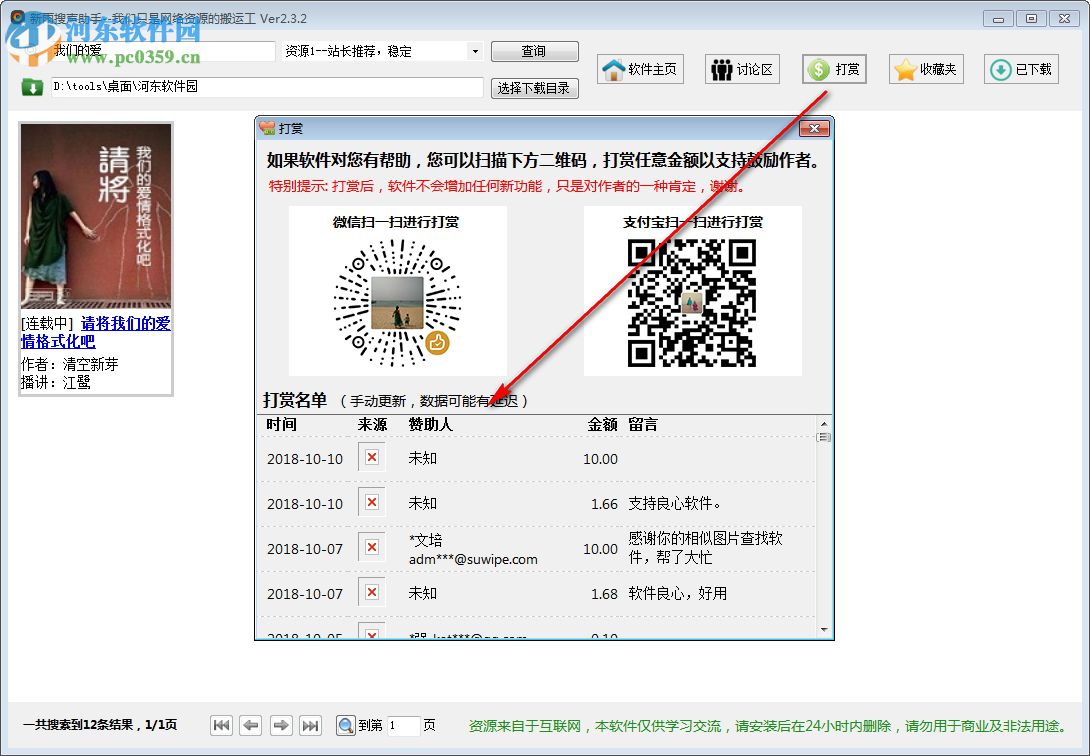
Task: Click the WeChat reward QR code
Action: (398, 303)
